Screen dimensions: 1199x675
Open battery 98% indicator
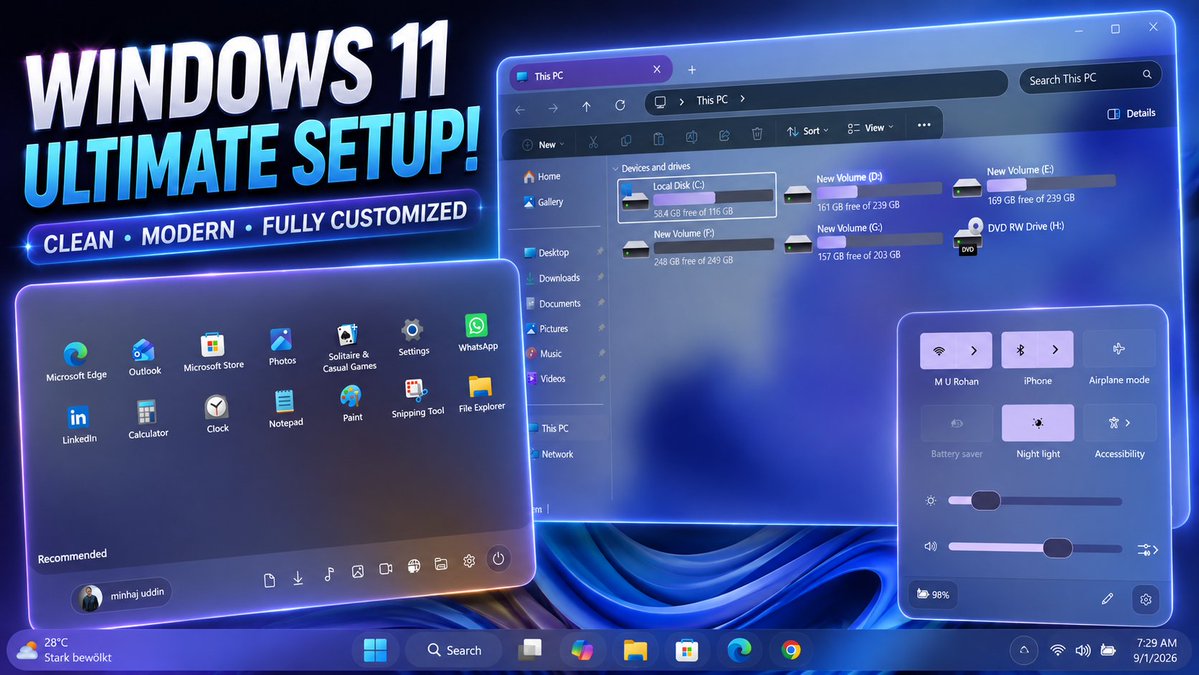(x=932, y=594)
